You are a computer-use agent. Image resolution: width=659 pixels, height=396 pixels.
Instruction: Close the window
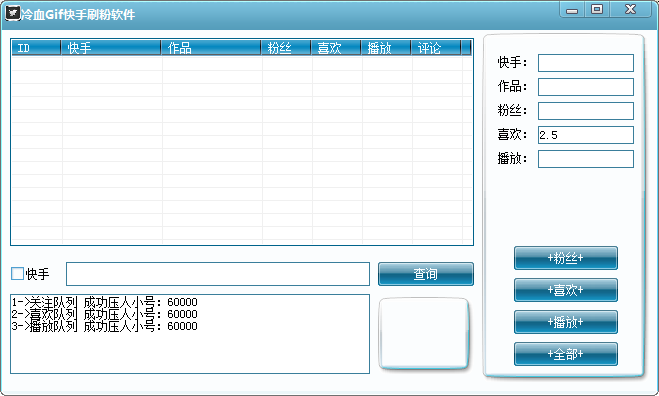[x=630, y=10]
